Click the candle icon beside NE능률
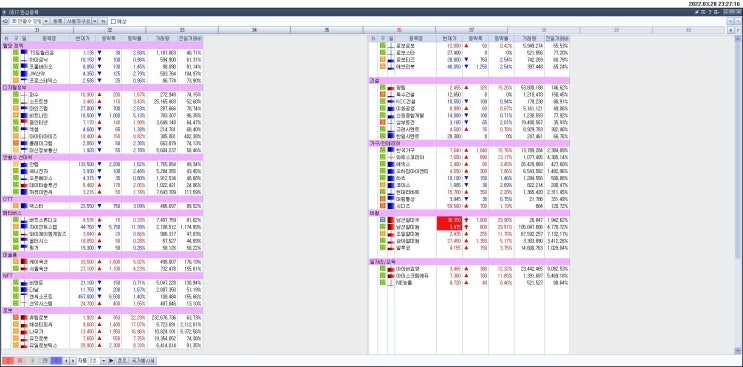Screen dimensions: 743x367 391,282
